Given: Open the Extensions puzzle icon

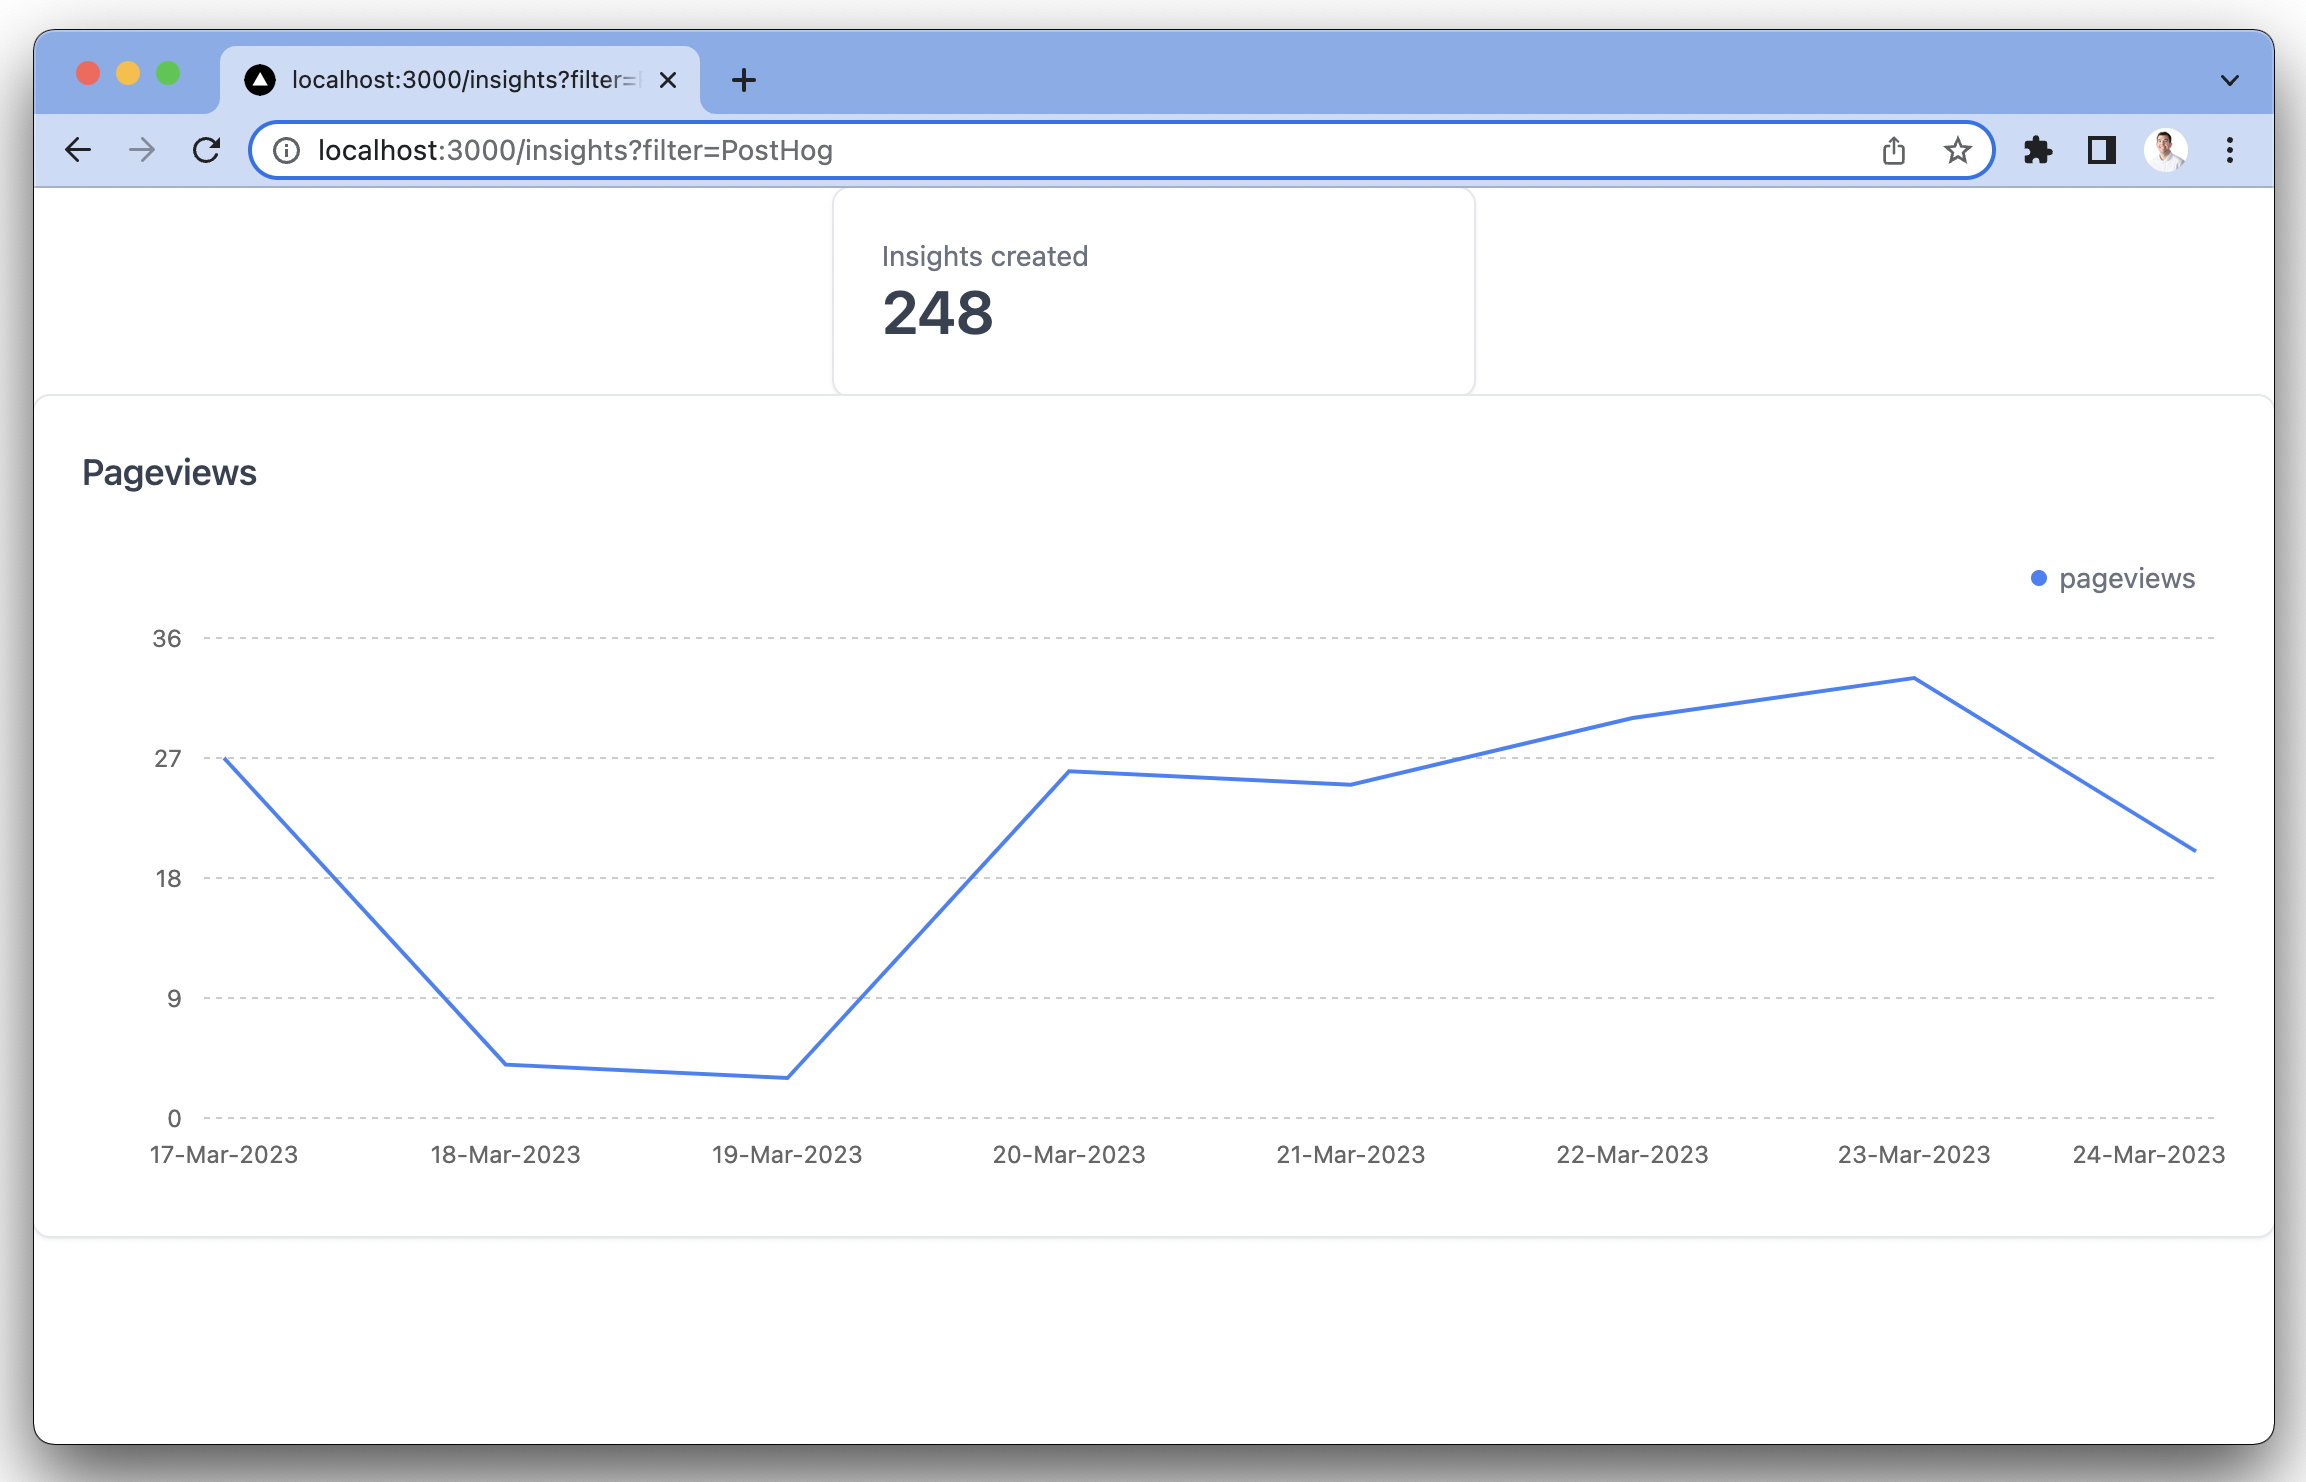Looking at the screenshot, I should pos(2037,150).
